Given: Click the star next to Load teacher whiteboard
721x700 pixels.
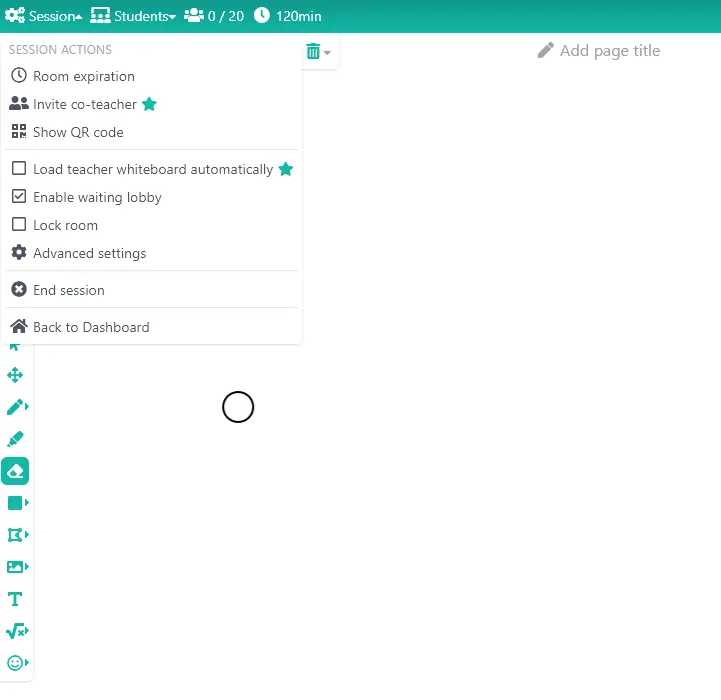Looking at the screenshot, I should tap(286, 169).
